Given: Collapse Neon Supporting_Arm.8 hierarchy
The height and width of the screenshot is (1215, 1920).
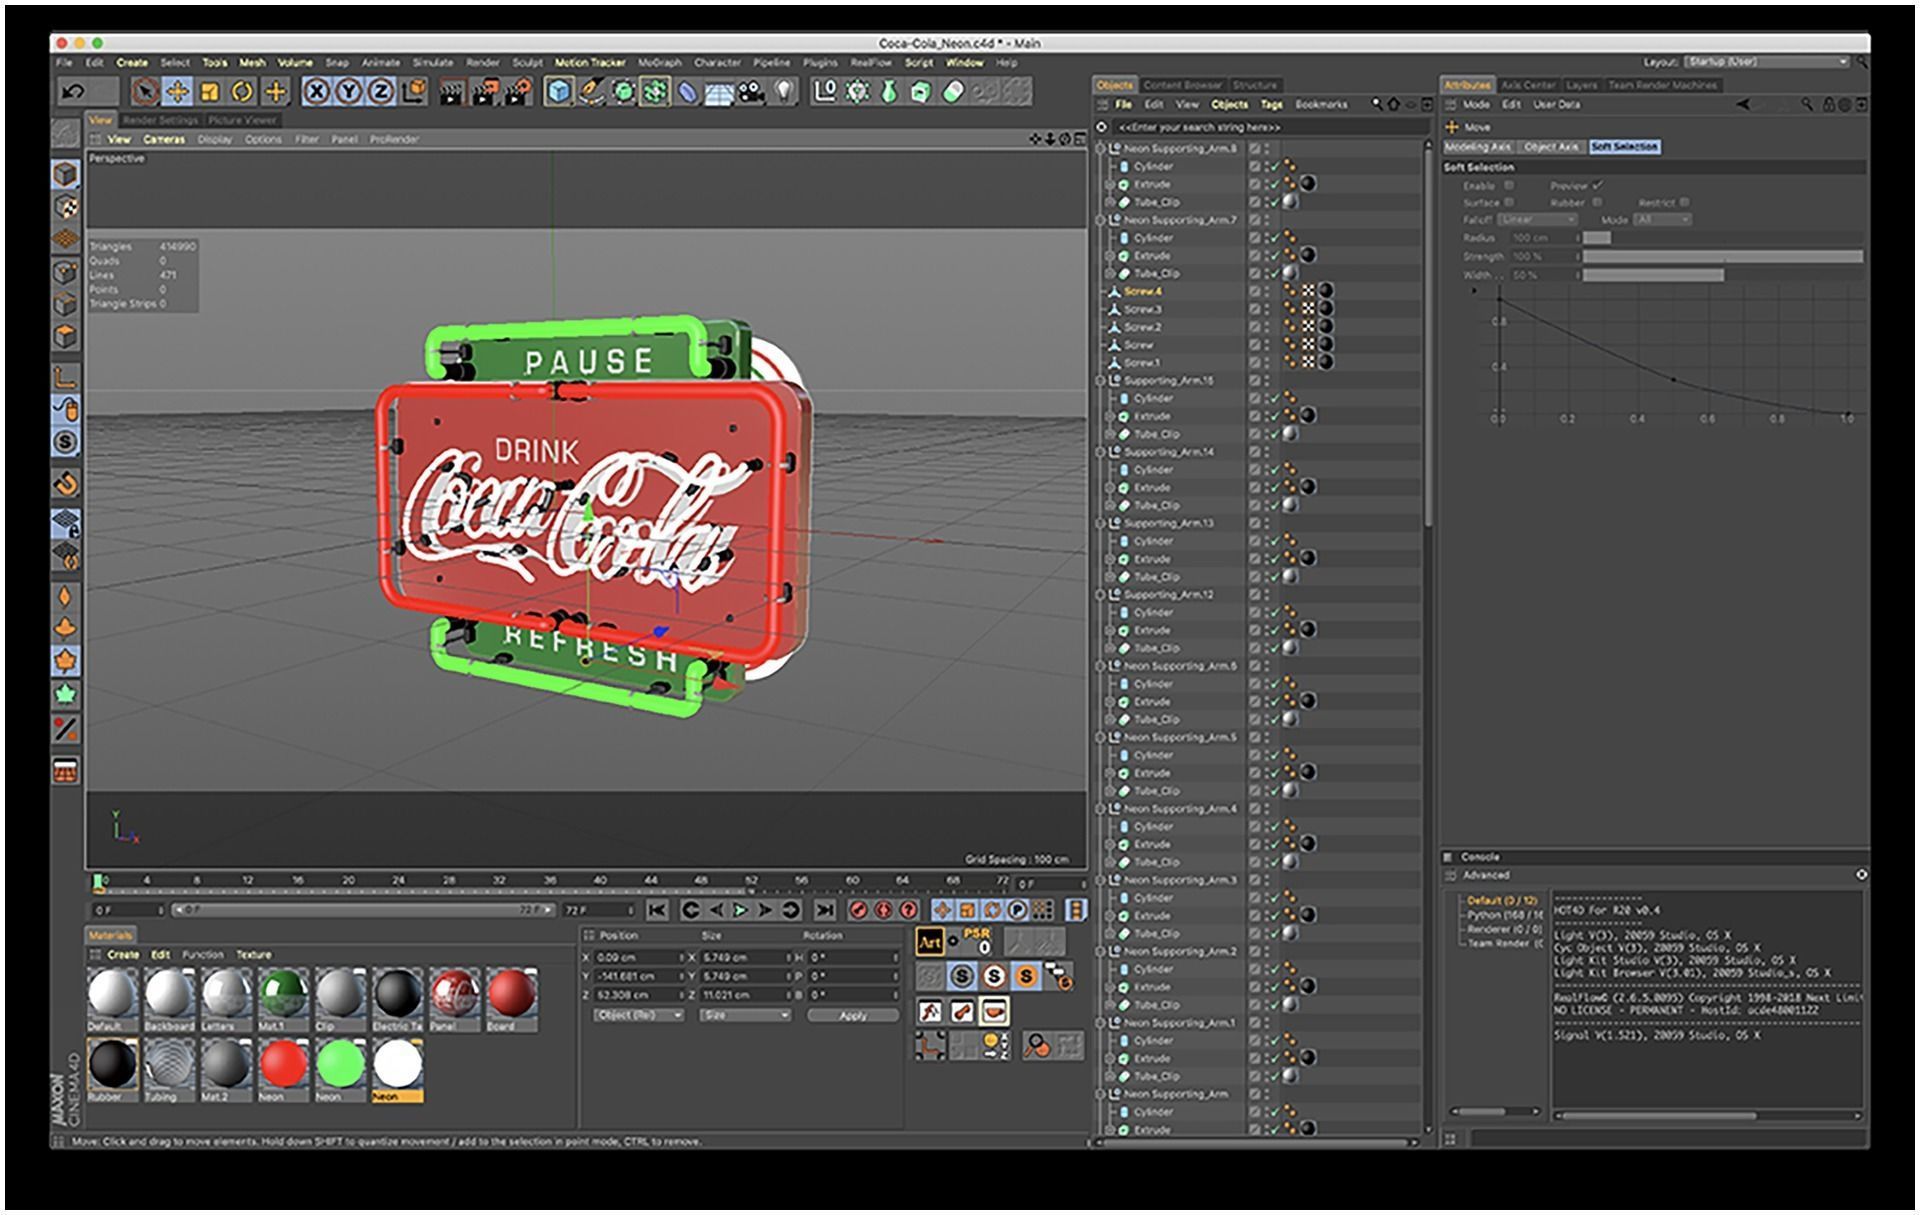Looking at the screenshot, I should pos(1101,148).
